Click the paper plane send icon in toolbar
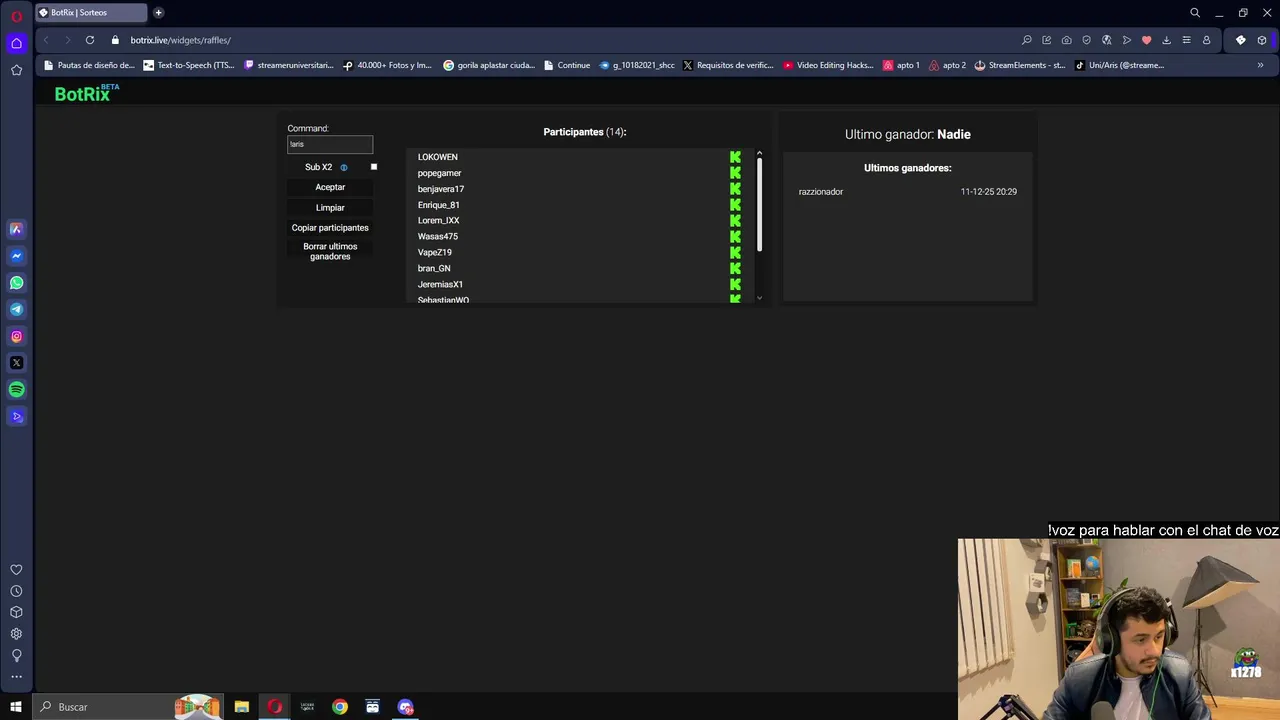1280x720 pixels. pyautogui.click(x=1127, y=40)
